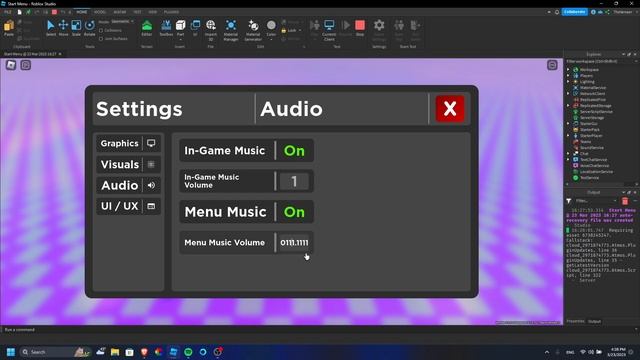Expand the Lighting node
Image resolution: width=640 pixels, height=360 pixels.
[568, 82]
